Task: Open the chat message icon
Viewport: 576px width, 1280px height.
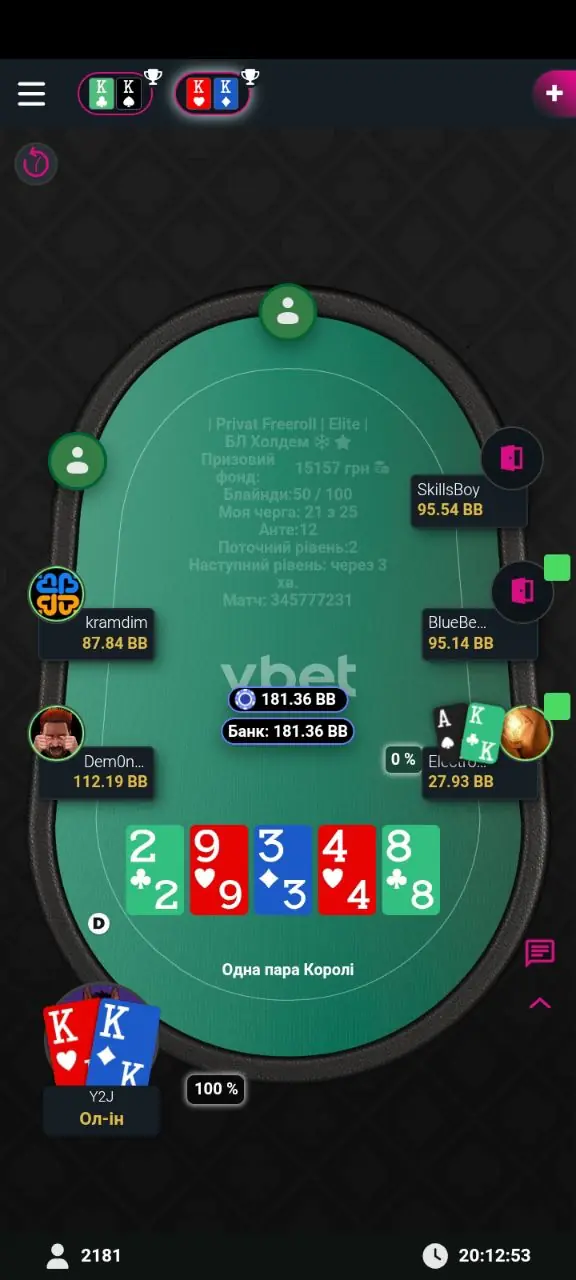Action: tap(540, 953)
